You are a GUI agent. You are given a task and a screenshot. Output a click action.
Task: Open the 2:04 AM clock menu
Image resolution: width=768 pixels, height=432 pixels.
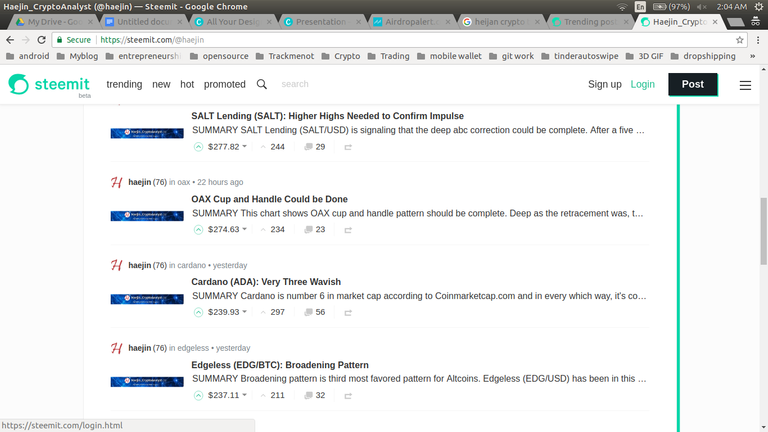[x=732, y=7]
